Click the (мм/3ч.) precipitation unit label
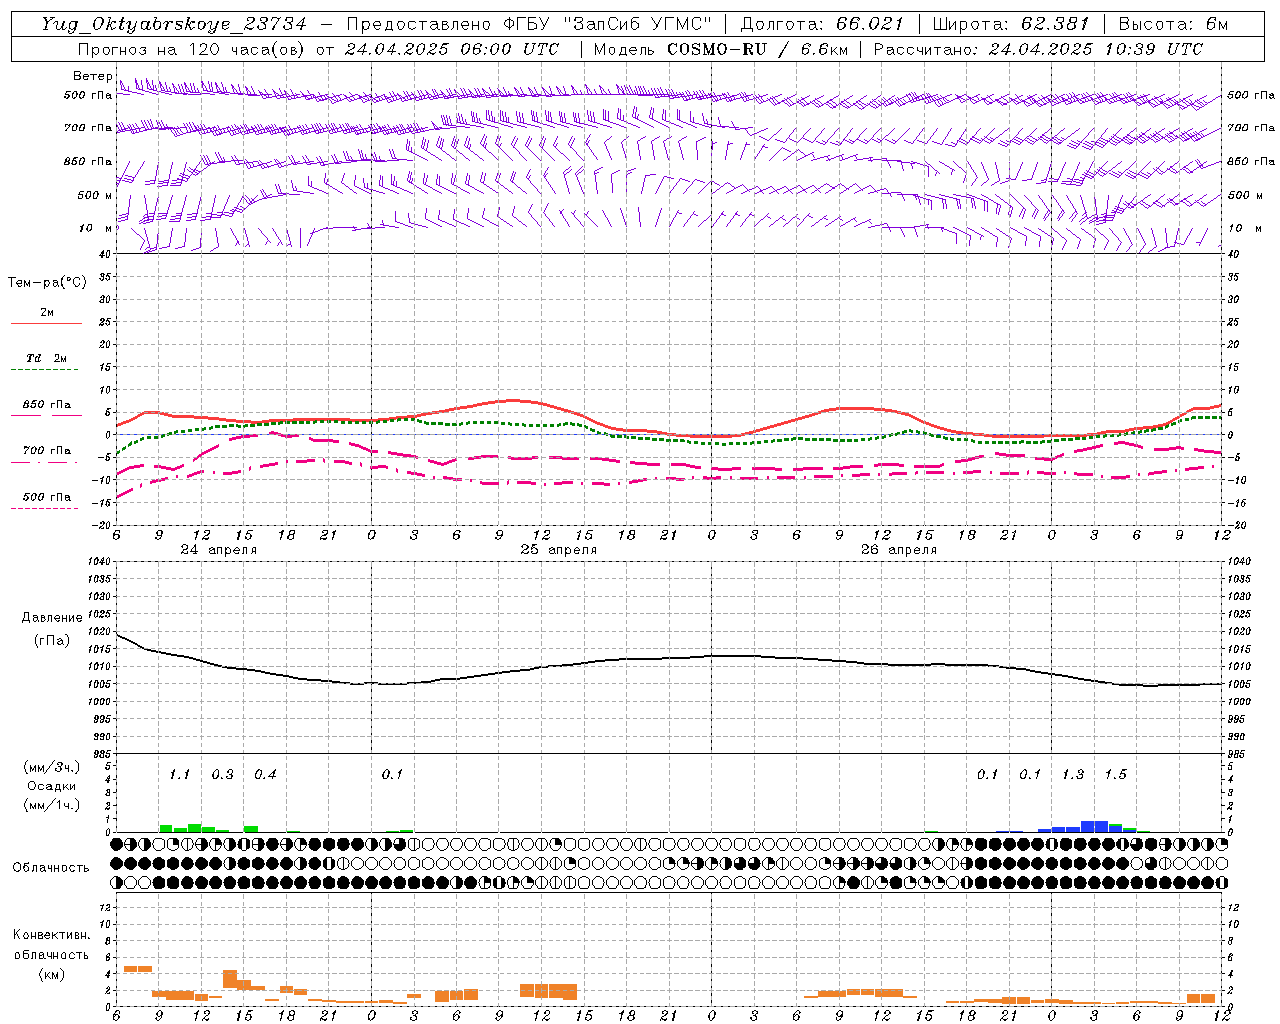 pos(52,768)
